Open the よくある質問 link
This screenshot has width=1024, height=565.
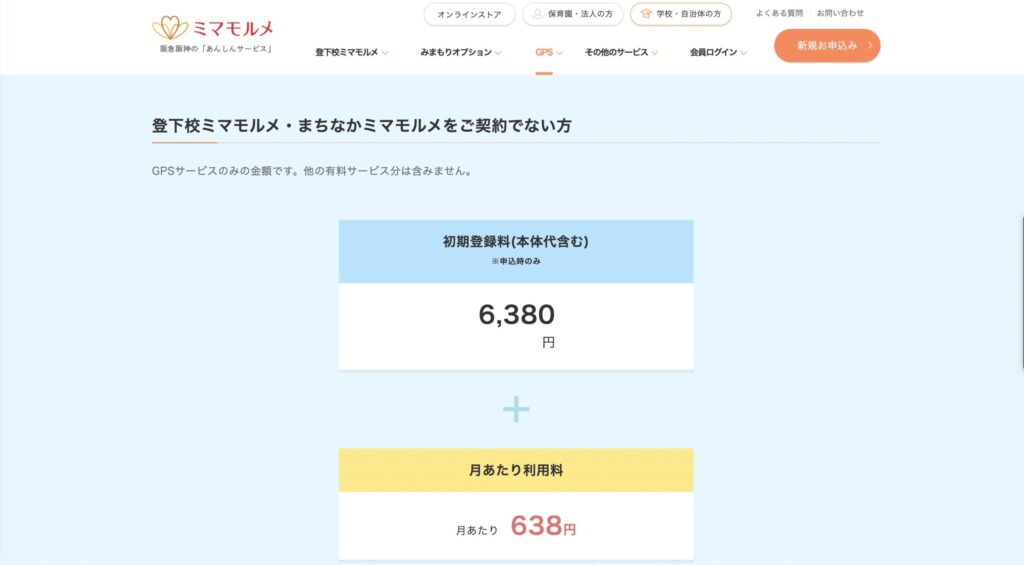click(779, 13)
